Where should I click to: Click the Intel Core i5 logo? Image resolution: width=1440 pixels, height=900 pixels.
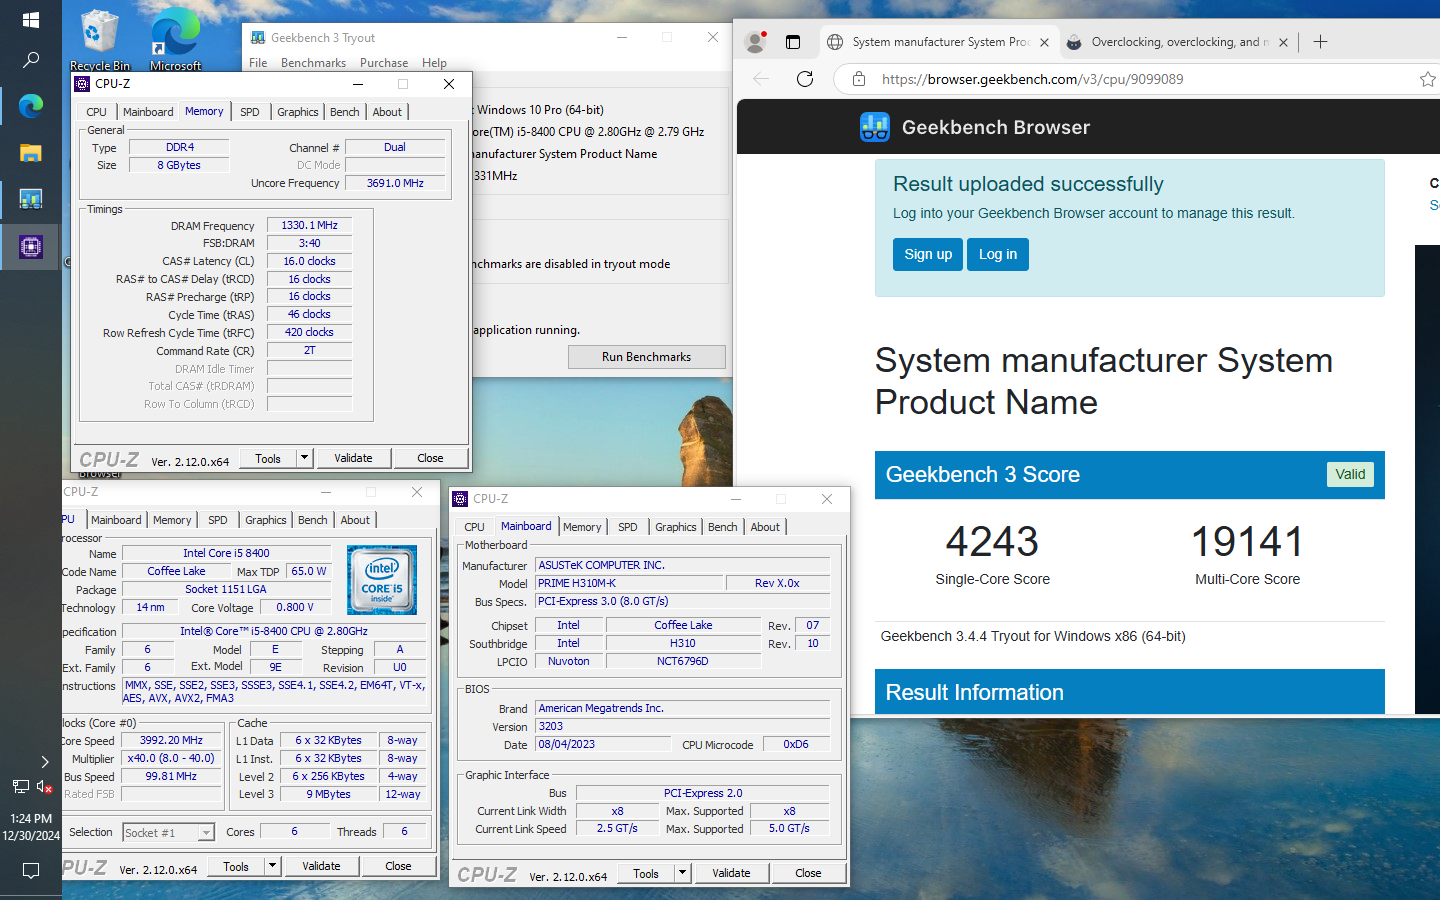tap(381, 579)
